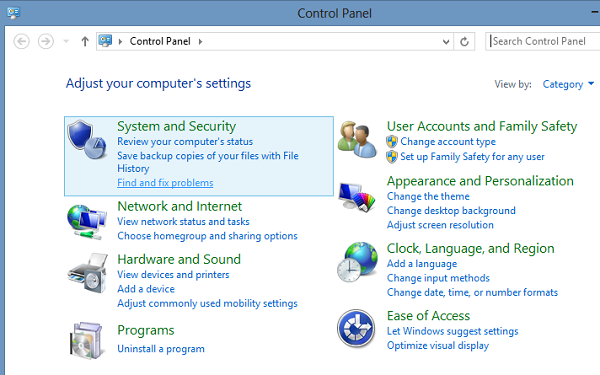Click the Add a language link
Viewport: 600px width, 375px height.
[x=422, y=264]
